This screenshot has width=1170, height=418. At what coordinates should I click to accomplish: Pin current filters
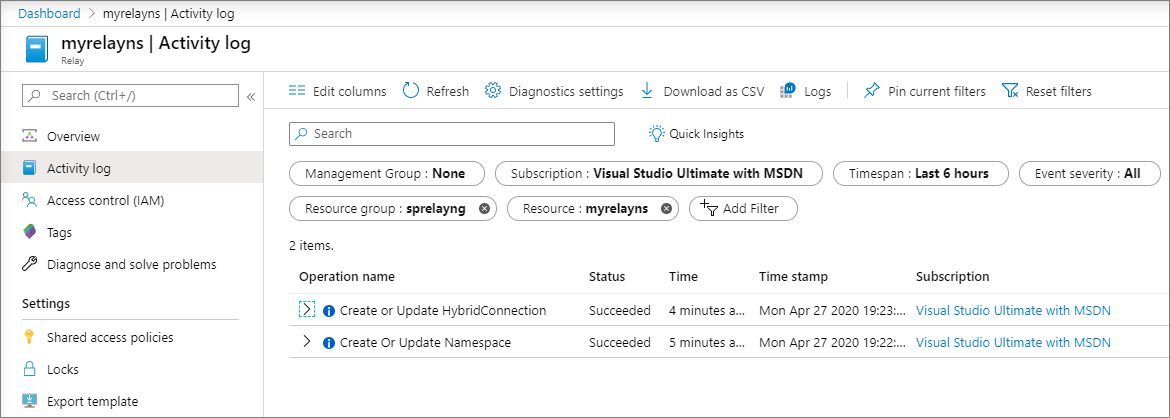[x=872, y=91]
